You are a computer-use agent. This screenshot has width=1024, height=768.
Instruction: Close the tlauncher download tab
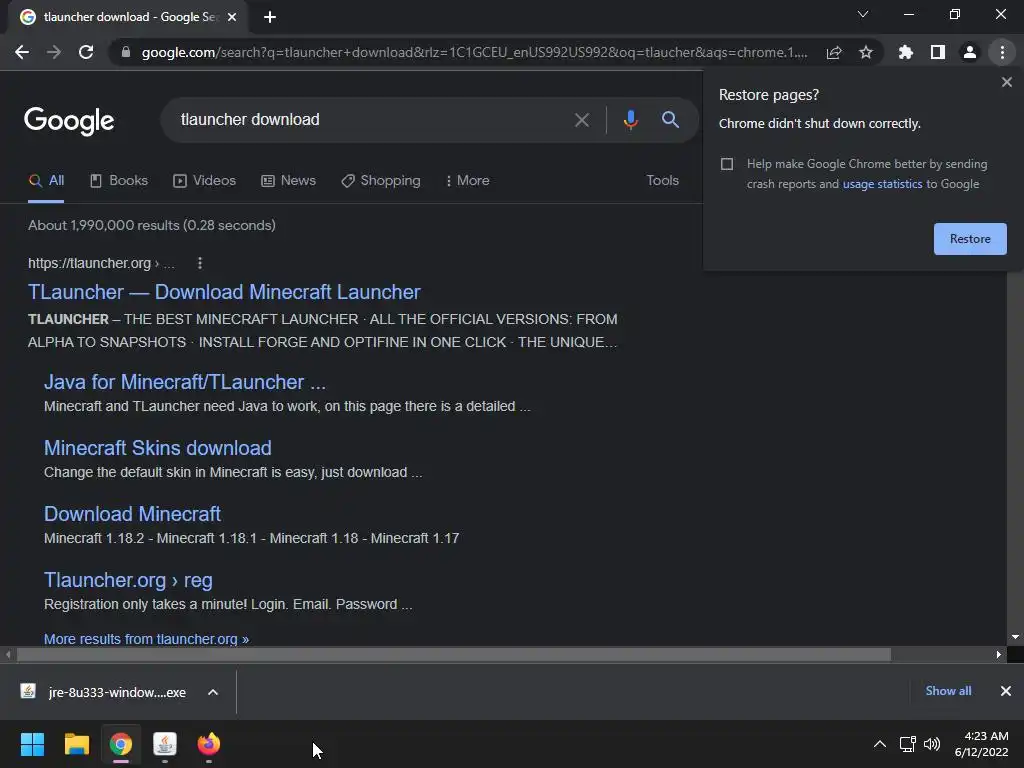[x=232, y=17]
